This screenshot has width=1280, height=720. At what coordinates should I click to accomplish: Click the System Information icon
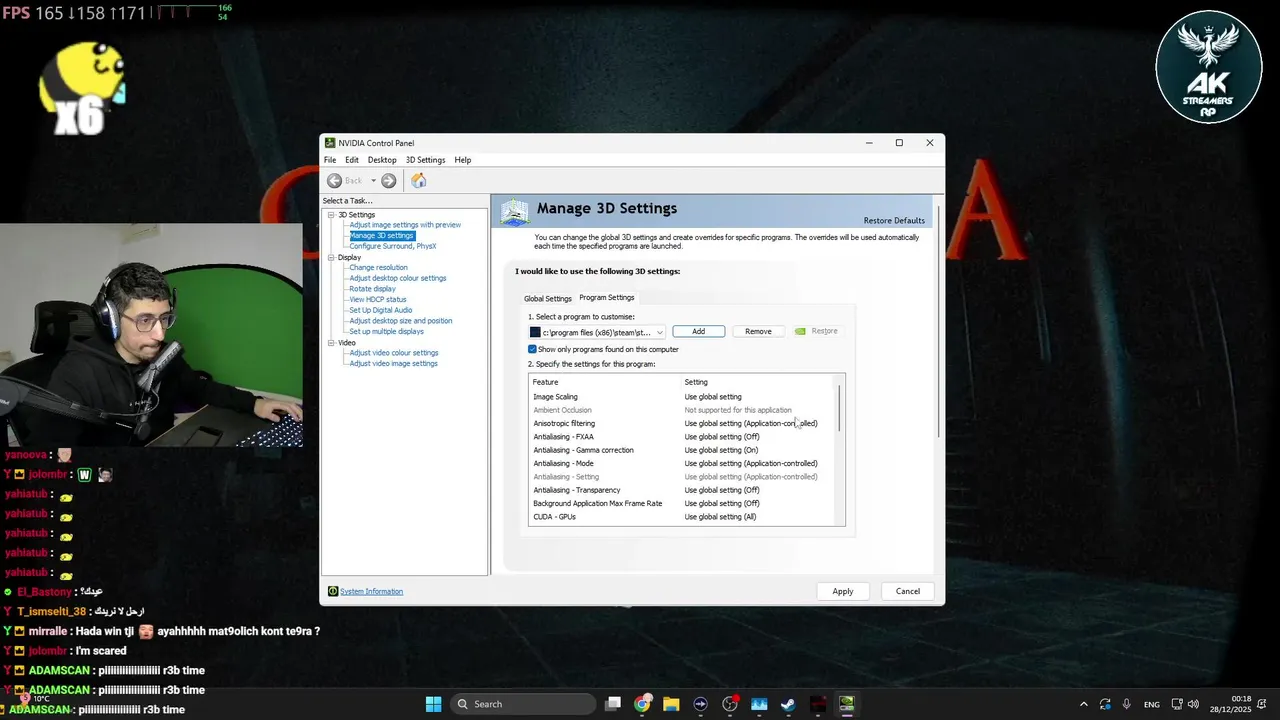point(333,591)
